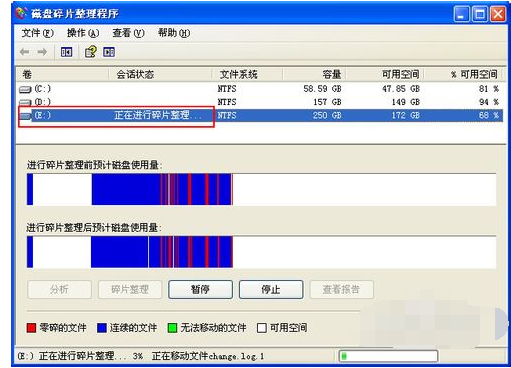Click the disk usage map after defragmentation
The width and height of the screenshot is (511, 368).
tap(261, 252)
